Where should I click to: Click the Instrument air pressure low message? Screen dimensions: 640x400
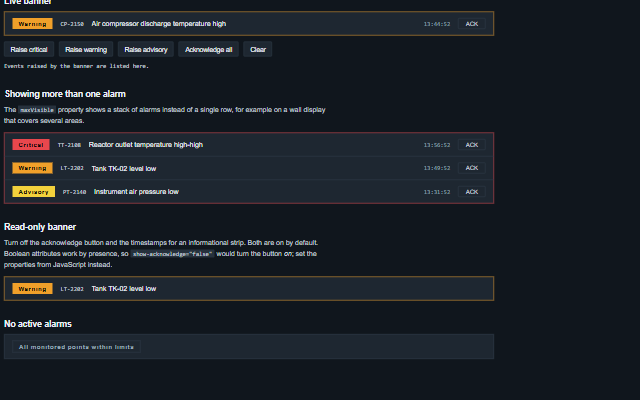coord(136,192)
